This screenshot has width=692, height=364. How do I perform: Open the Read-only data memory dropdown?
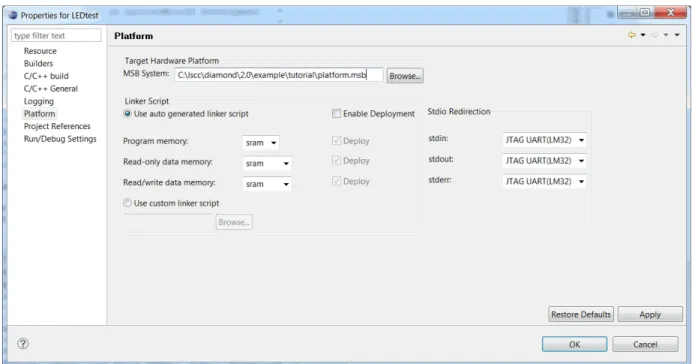[267, 163]
